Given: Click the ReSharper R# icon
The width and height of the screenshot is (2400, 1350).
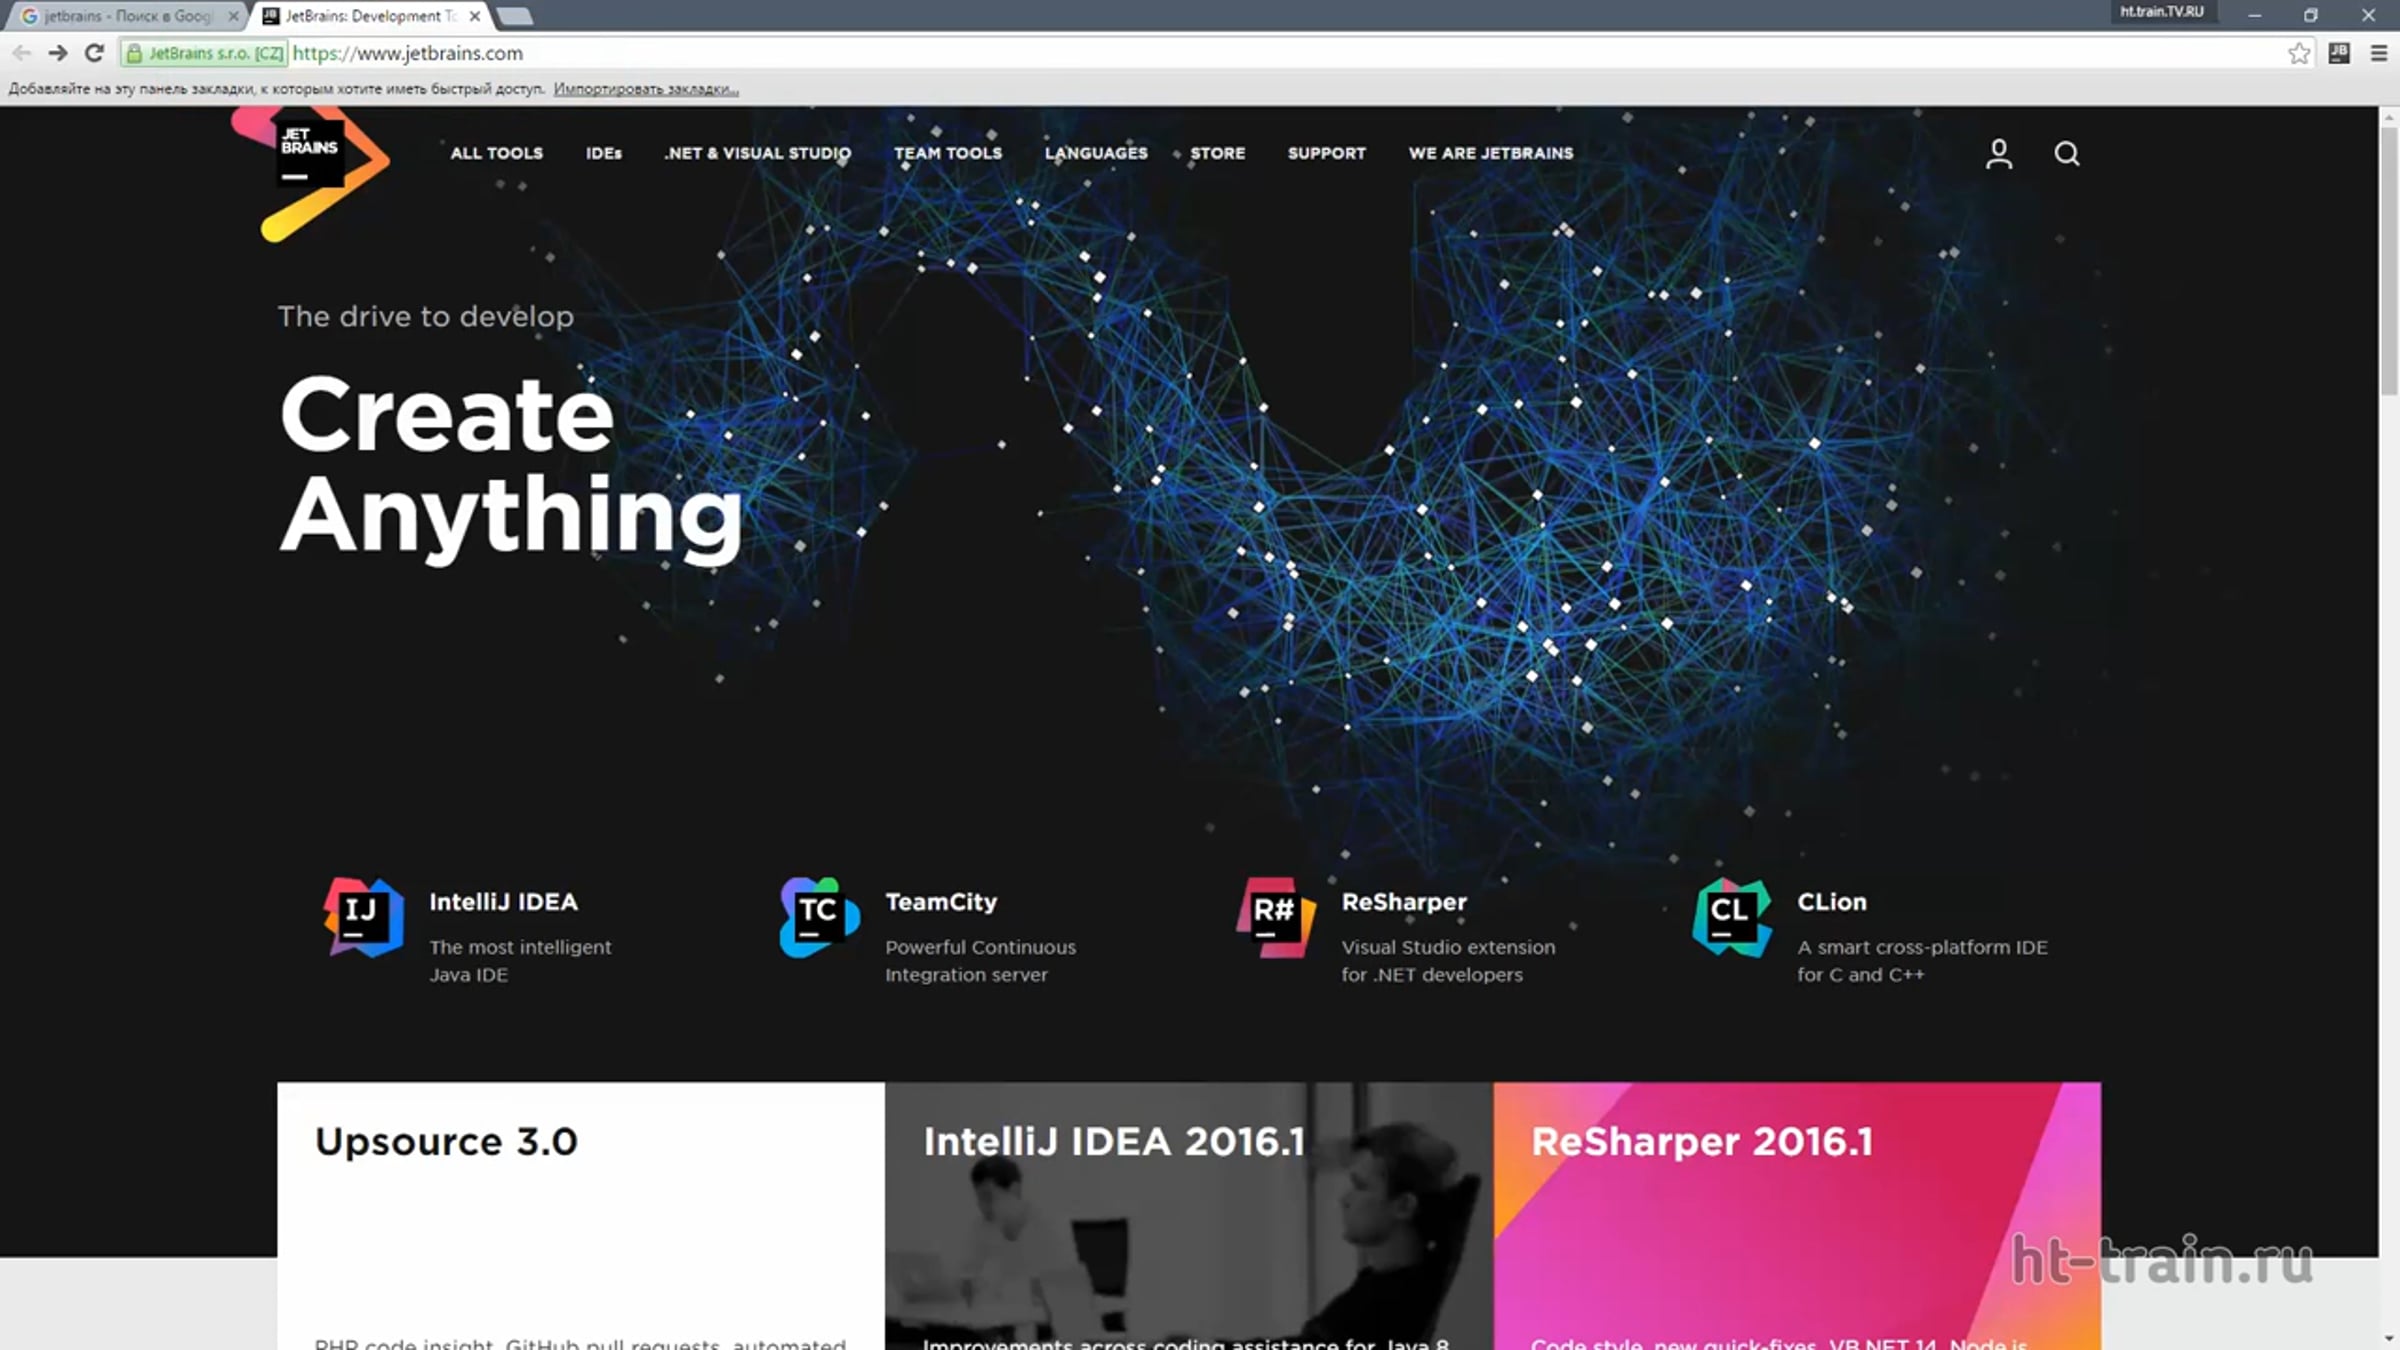Looking at the screenshot, I should coord(1275,917).
